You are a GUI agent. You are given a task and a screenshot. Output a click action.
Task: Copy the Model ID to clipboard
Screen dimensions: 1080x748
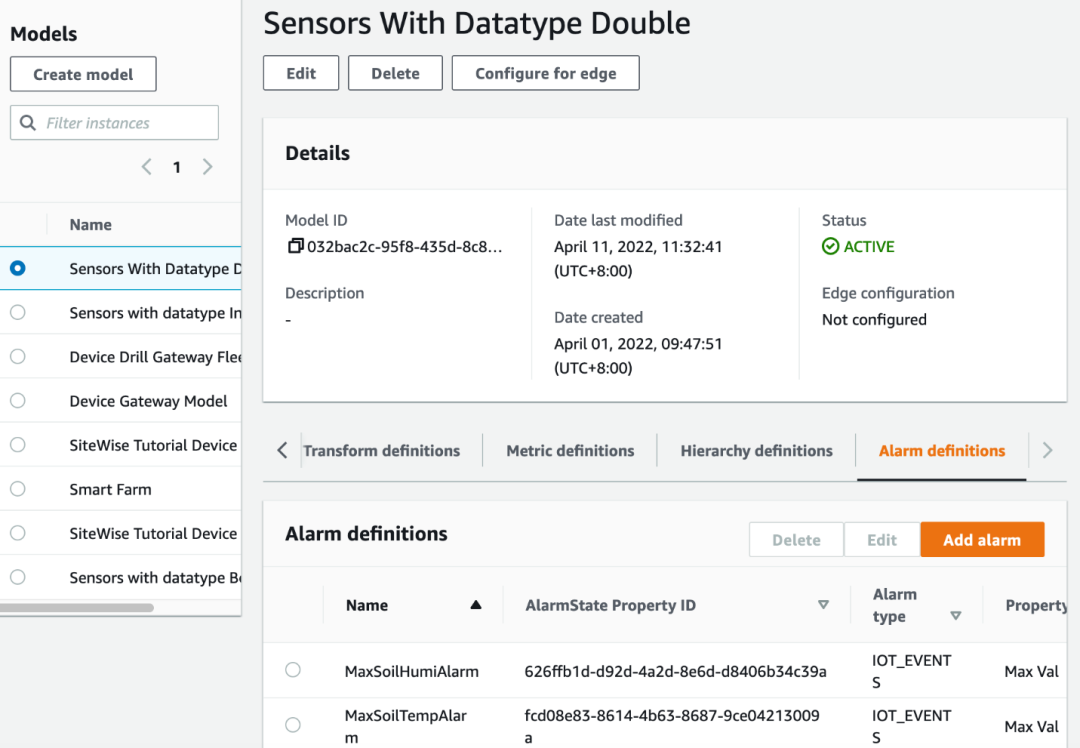tap(295, 246)
